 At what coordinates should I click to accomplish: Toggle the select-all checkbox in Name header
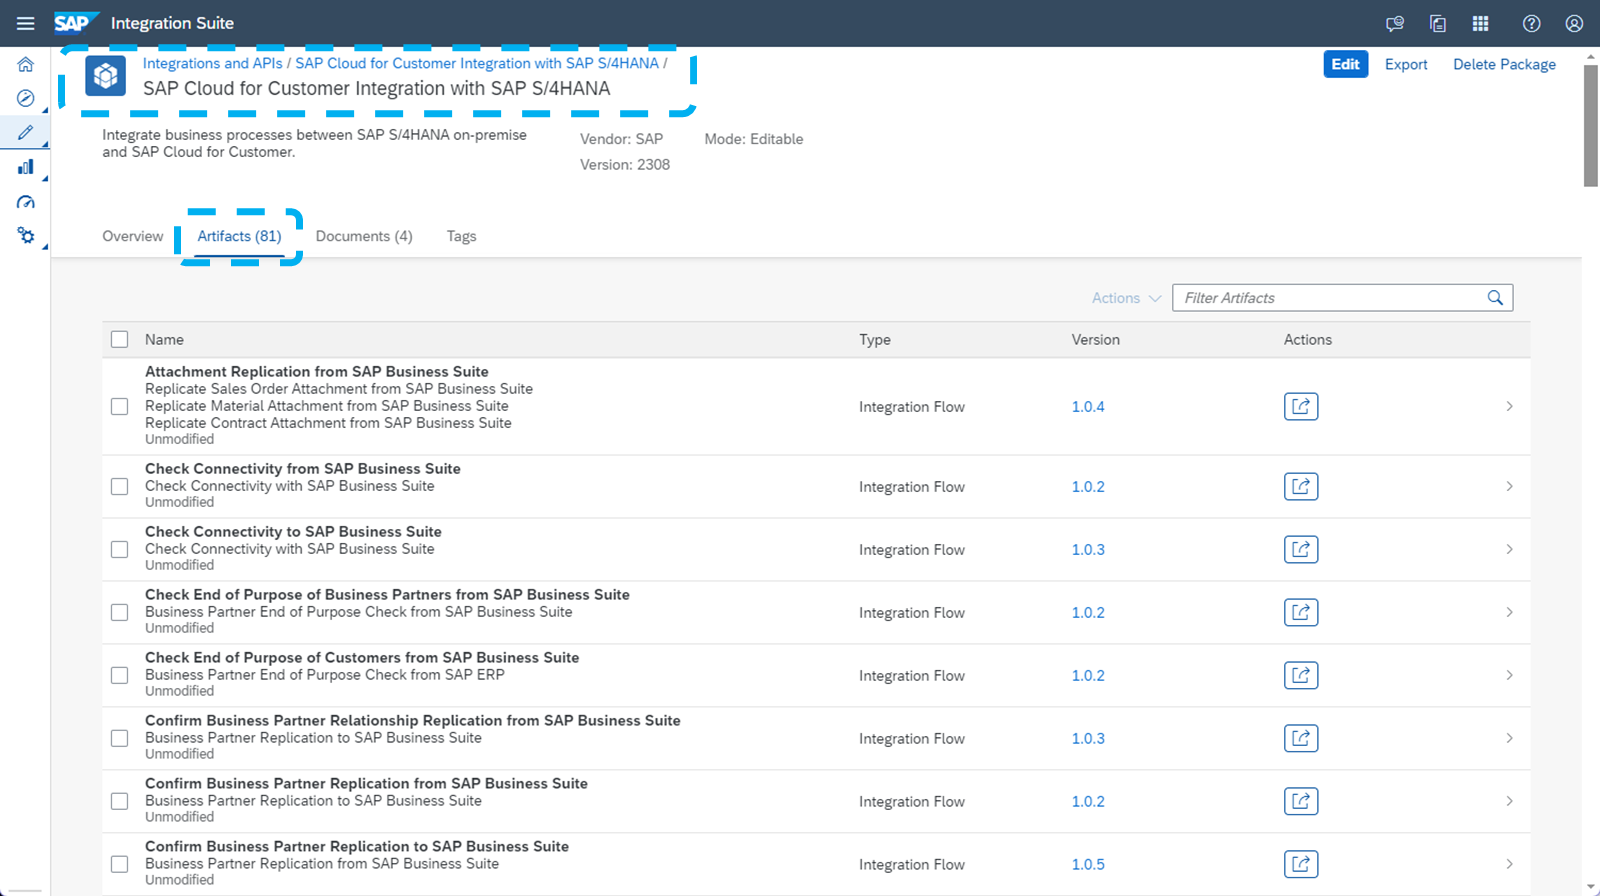tap(120, 340)
